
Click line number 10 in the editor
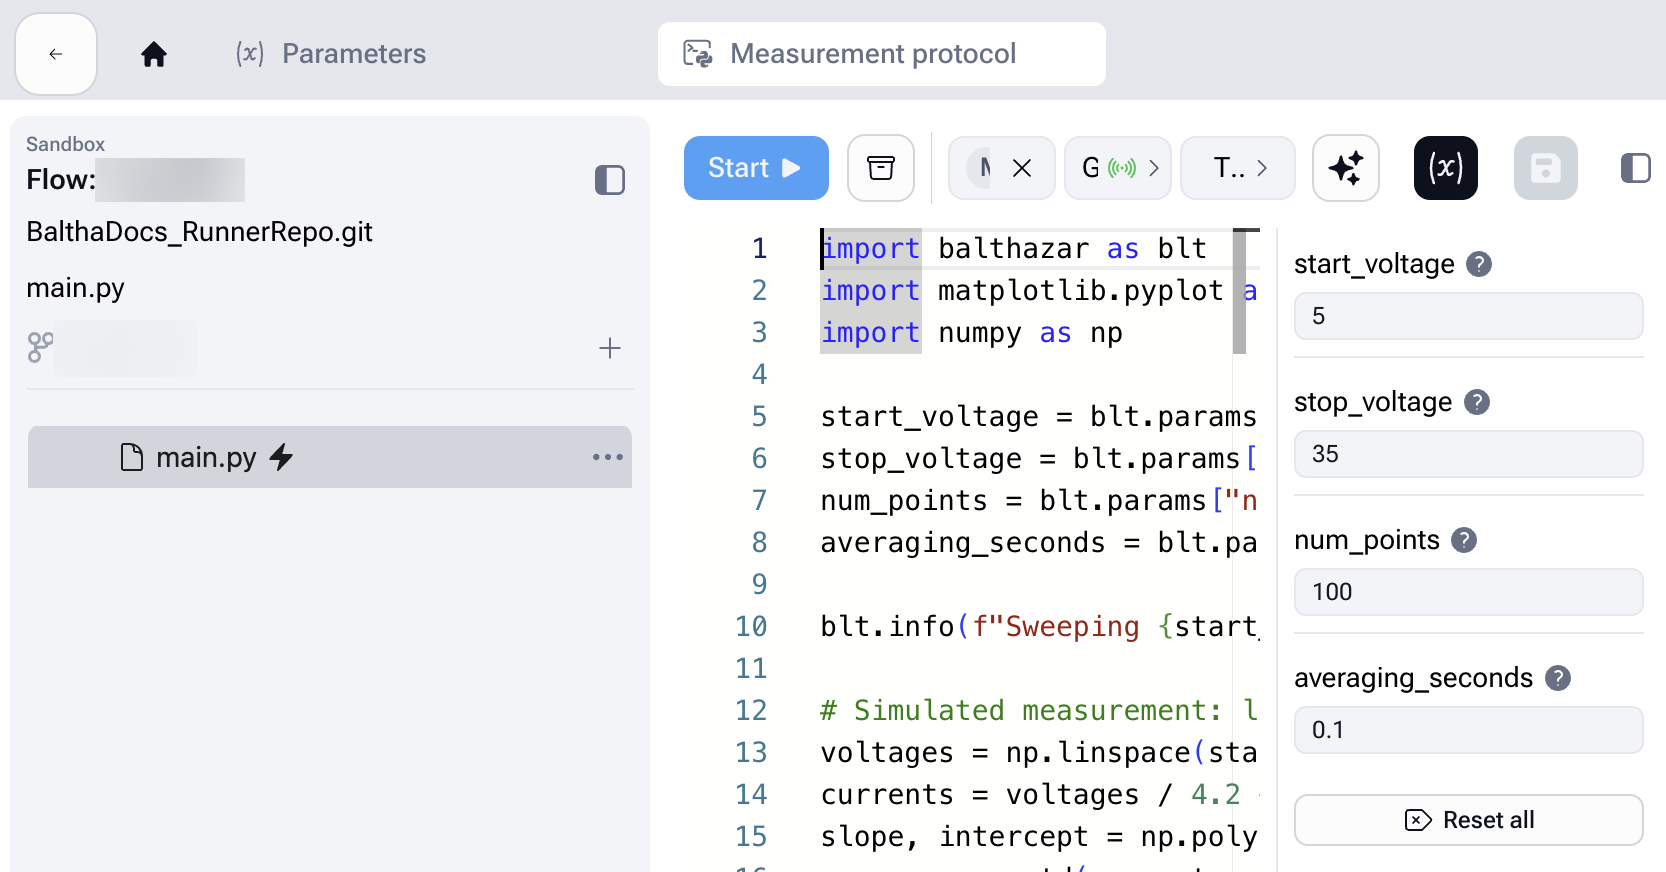click(751, 626)
